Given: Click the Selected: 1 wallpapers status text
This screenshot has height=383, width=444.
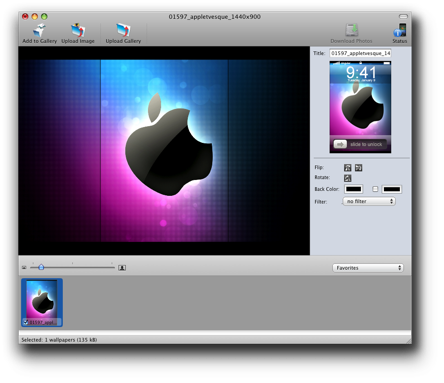Looking at the screenshot, I should tap(59, 340).
